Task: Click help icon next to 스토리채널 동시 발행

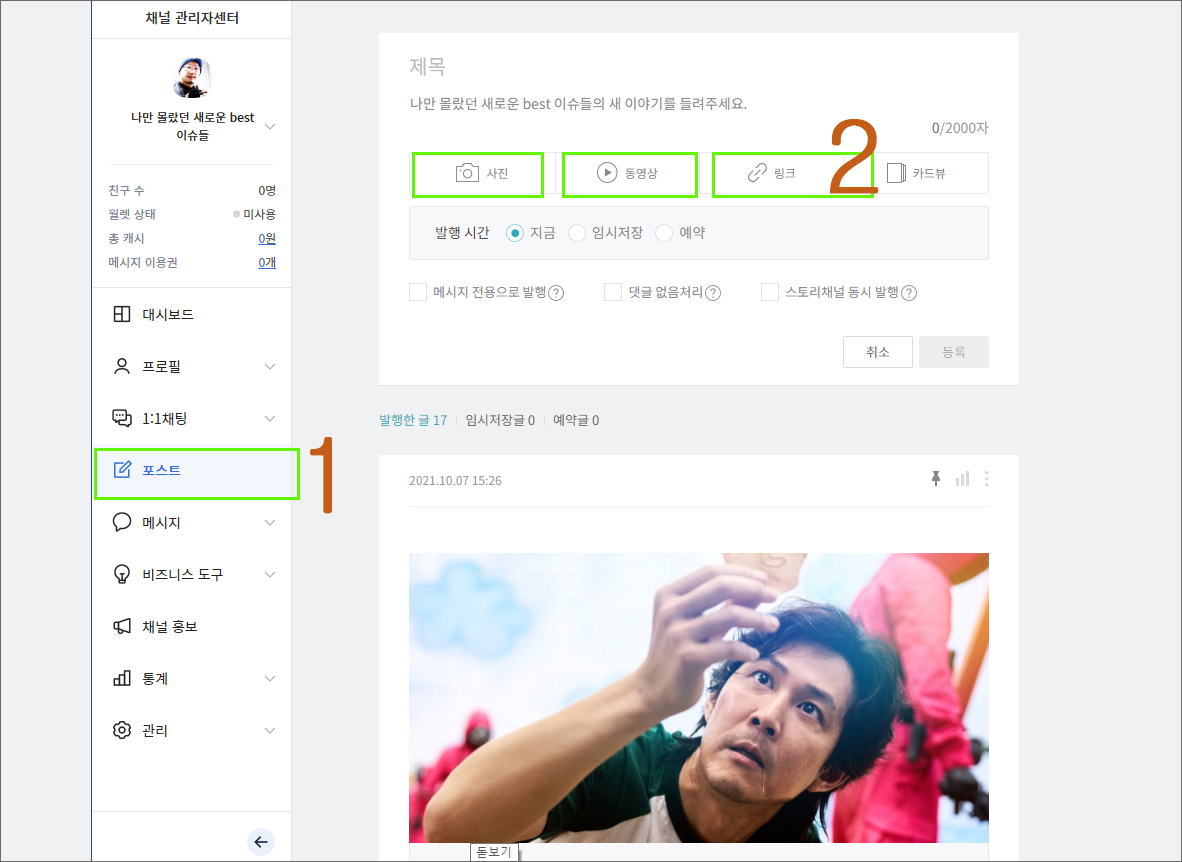Action: coord(909,293)
